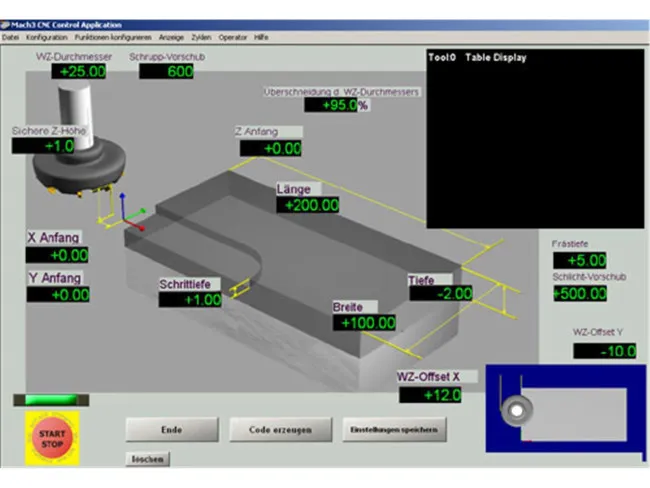650x488 pixels.
Task: Select the WZ-Durchmesser value field
Action: click(x=82, y=72)
